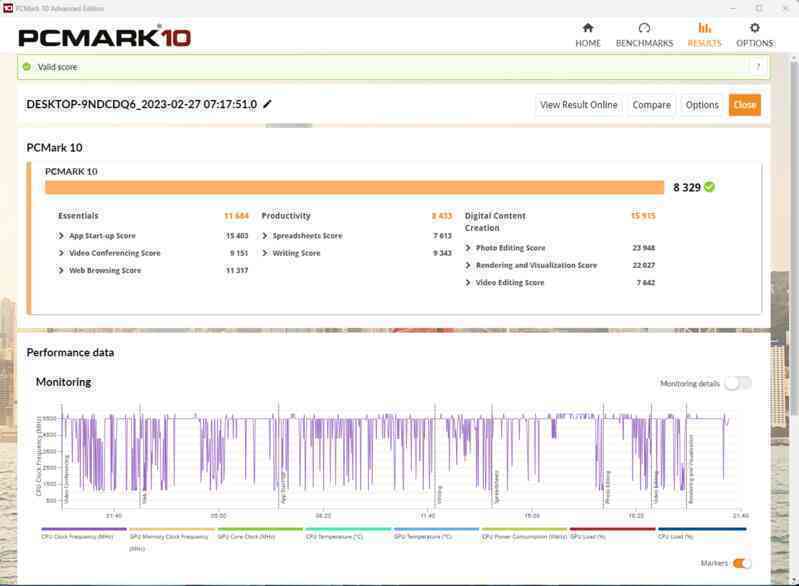Screen dimensions: 799x586
Task: Click the PCMark 10 app icon in title bar
Action: pyautogui.click(x=8, y=8)
